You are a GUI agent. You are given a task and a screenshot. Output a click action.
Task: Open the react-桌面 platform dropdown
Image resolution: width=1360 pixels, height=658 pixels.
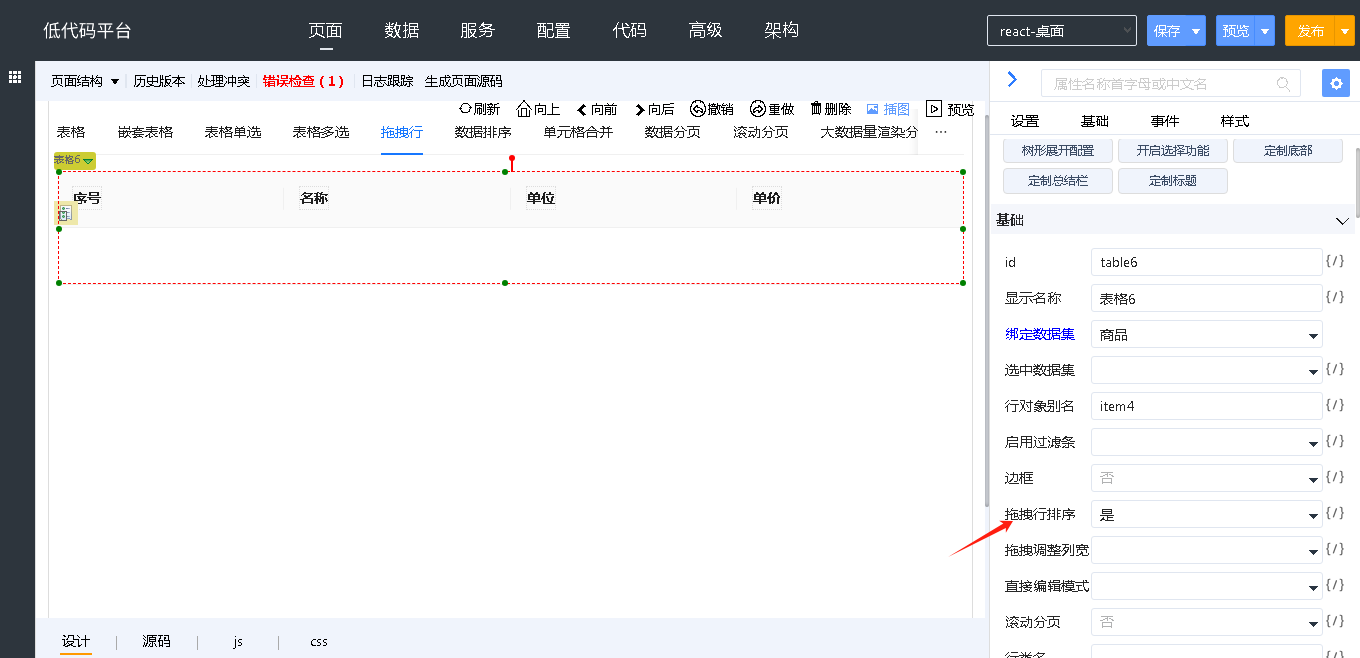pos(1062,31)
